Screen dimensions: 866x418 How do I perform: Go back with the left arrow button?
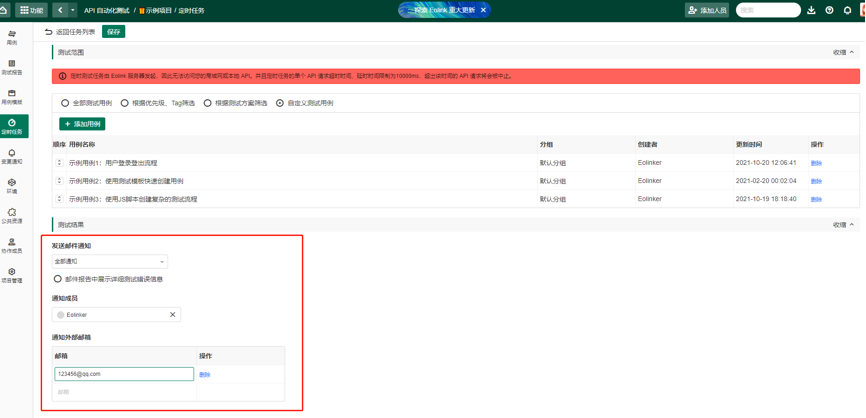click(60, 10)
